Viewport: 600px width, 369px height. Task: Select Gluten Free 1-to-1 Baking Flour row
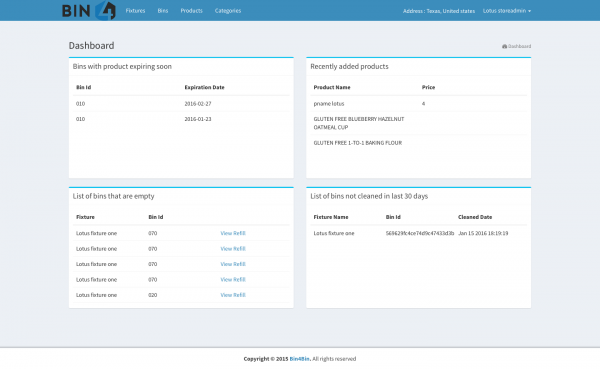click(419, 143)
